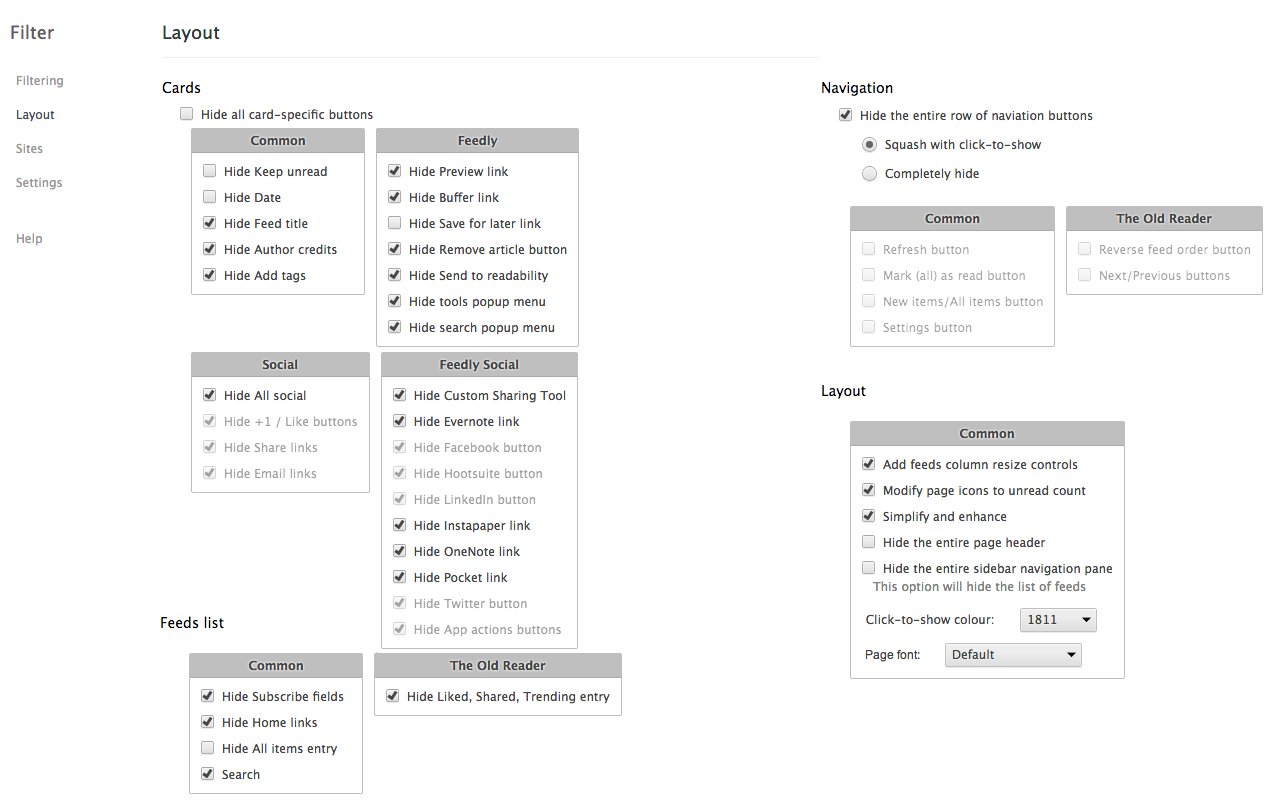Image resolution: width=1280 pixels, height=800 pixels.
Task: Switch to Sites section
Action: click(x=30, y=149)
